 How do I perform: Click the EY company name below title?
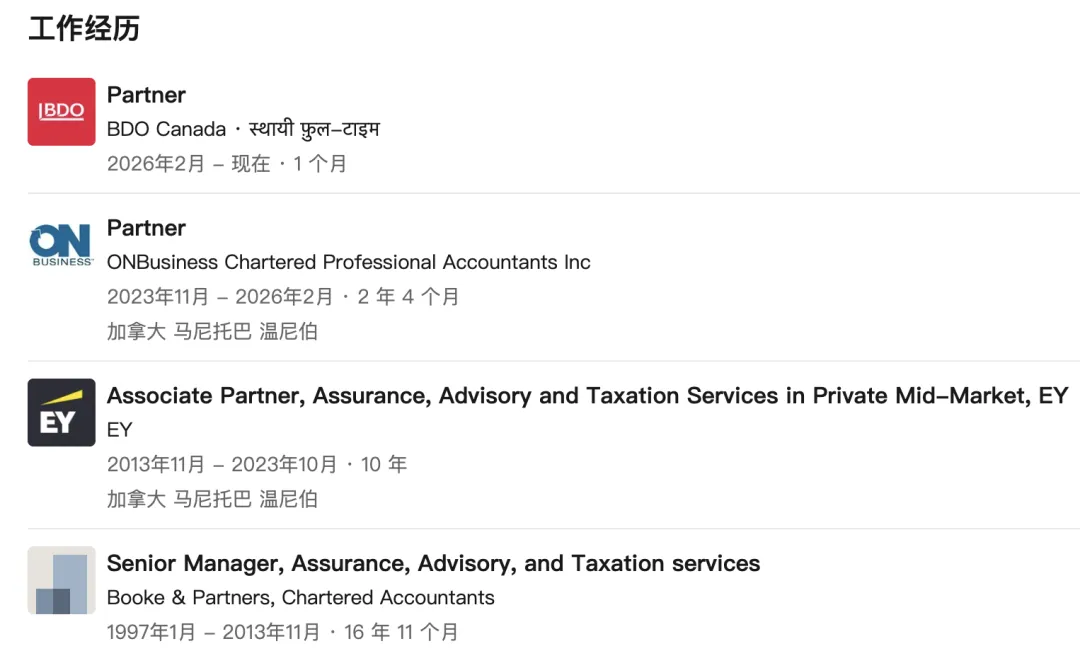(119, 430)
